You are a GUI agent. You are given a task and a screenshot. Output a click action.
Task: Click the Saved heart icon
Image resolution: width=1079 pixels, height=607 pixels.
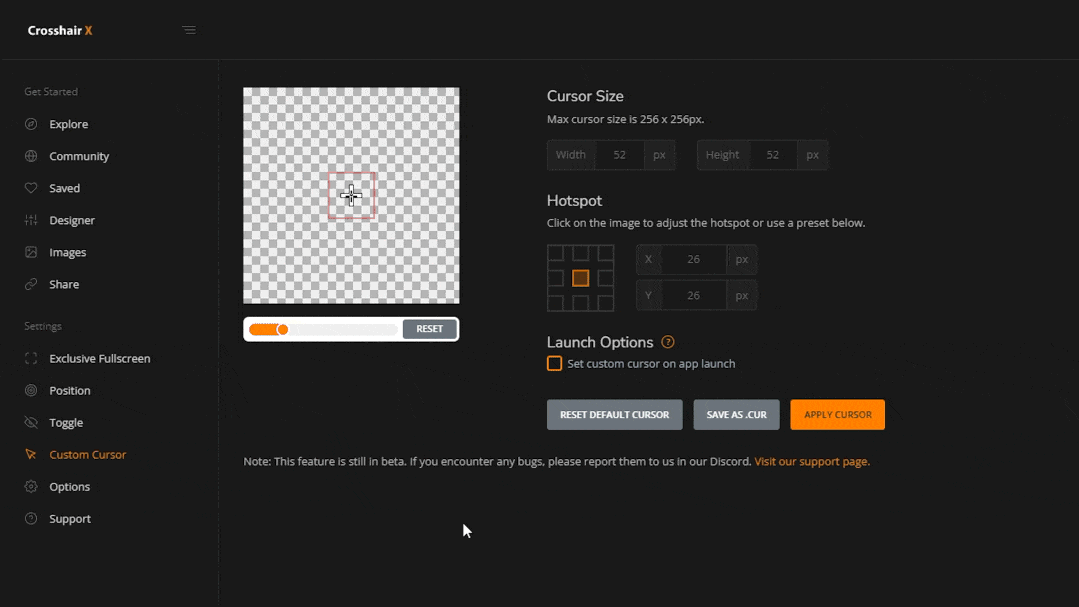[x=31, y=188]
